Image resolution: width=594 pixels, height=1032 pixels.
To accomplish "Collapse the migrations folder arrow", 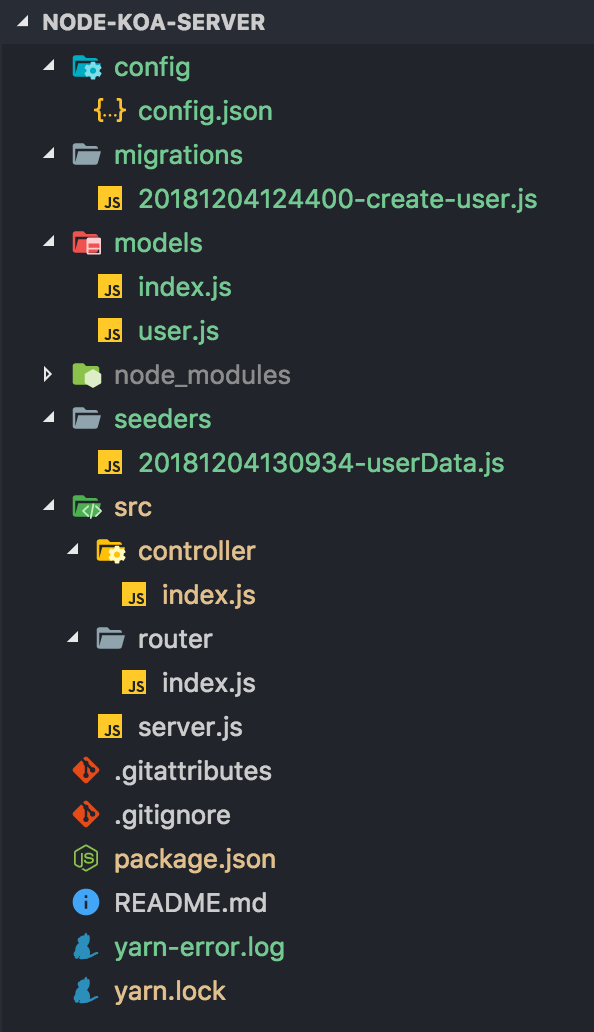I will pyautogui.click(x=49, y=154).
